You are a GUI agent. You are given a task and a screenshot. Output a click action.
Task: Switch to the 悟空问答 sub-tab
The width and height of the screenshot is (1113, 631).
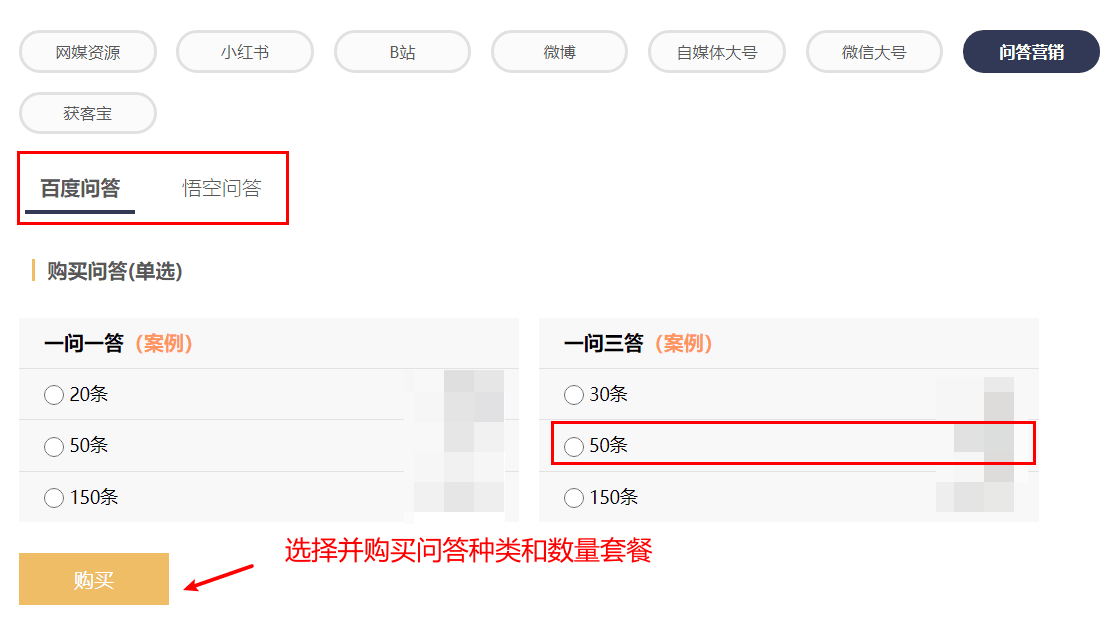pos(221,188)
